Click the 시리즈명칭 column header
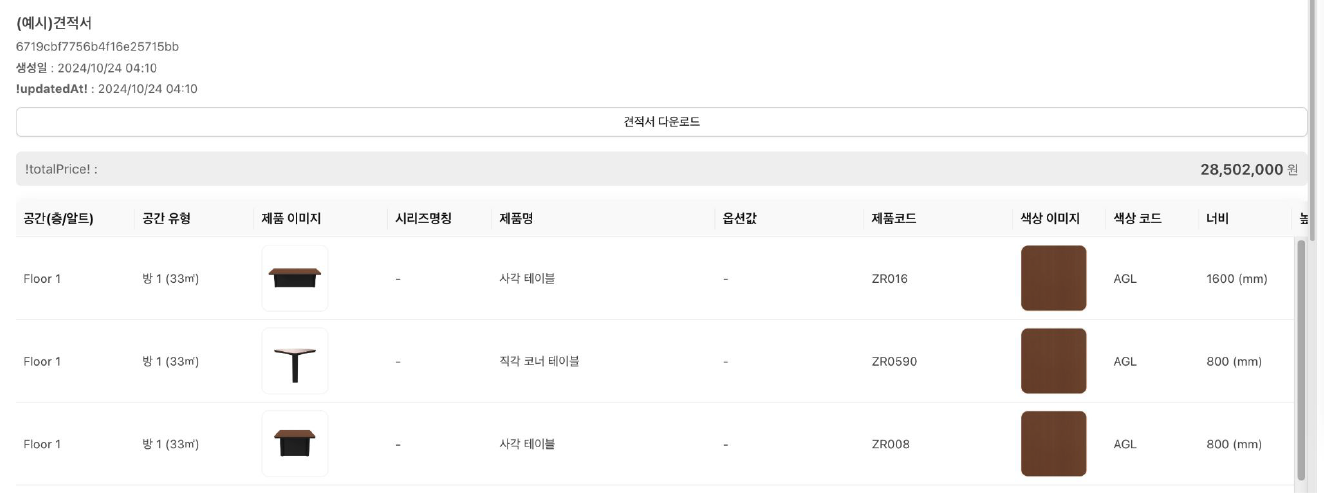This screenshot has width=1331, height=502. coord(423,218)
